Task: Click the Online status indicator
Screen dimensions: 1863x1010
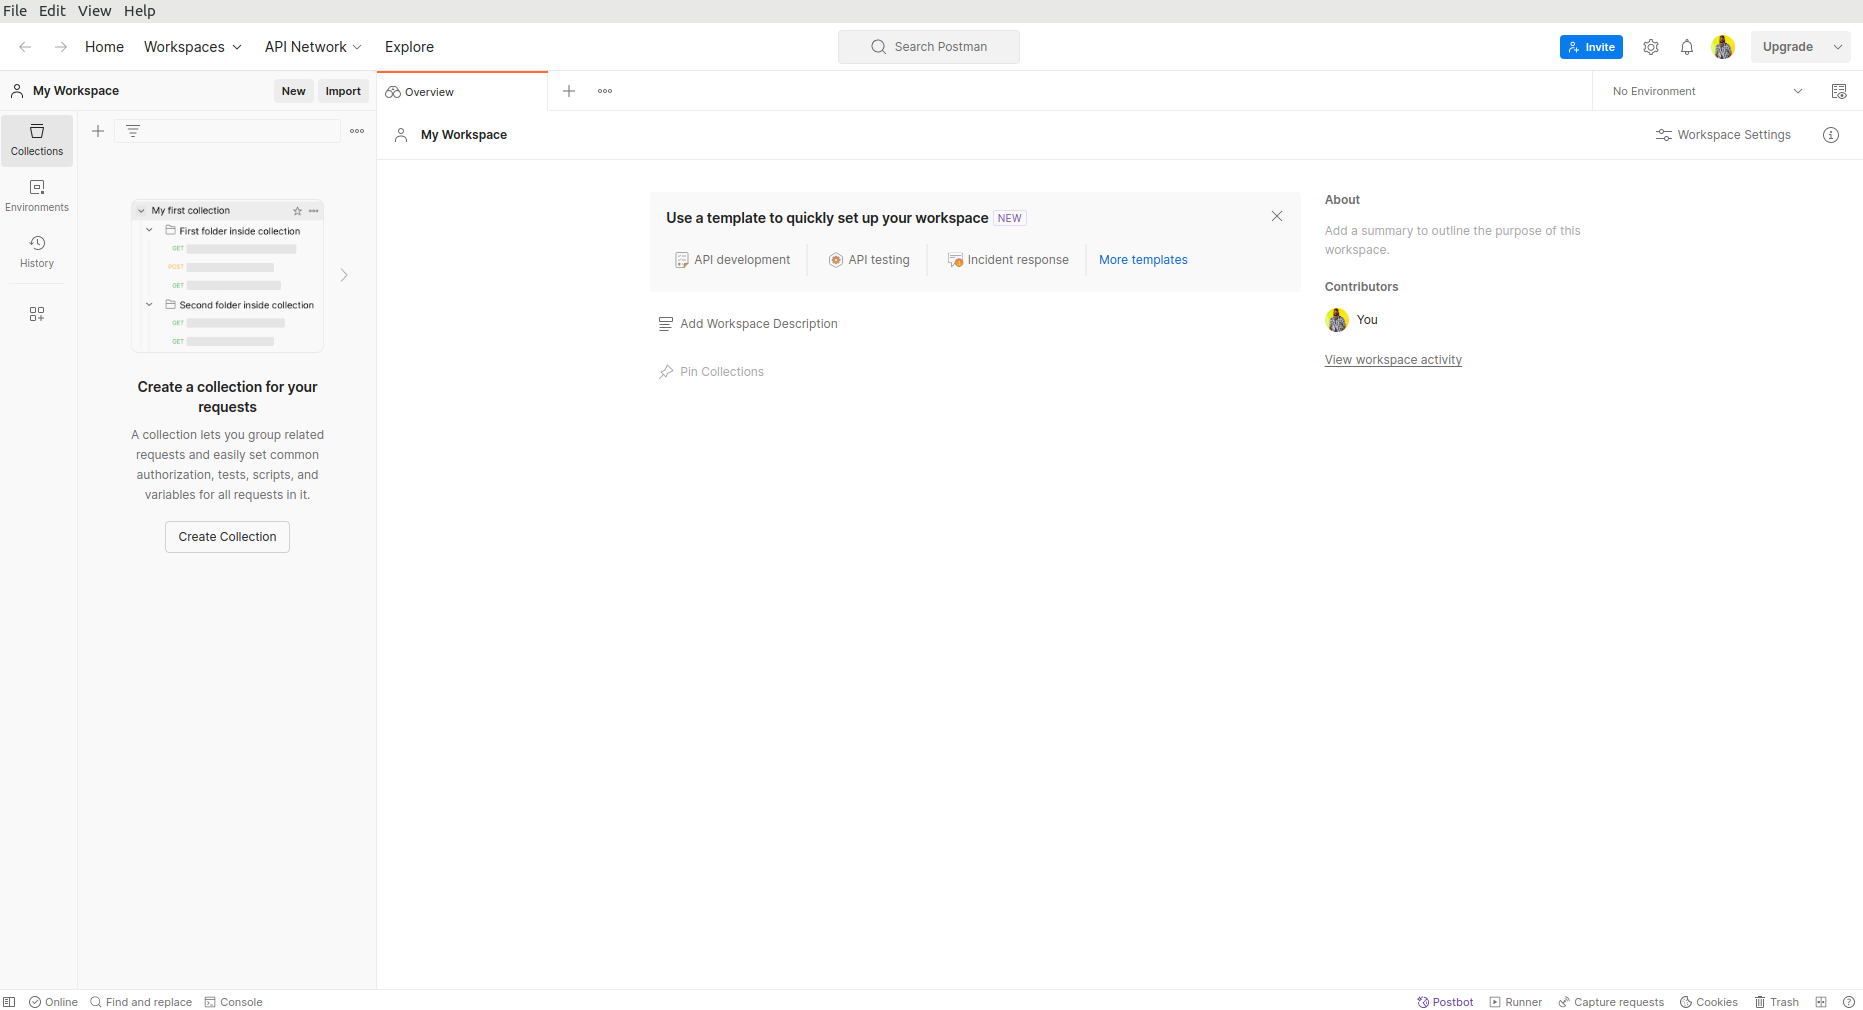Action: [x=53, y=1002]
